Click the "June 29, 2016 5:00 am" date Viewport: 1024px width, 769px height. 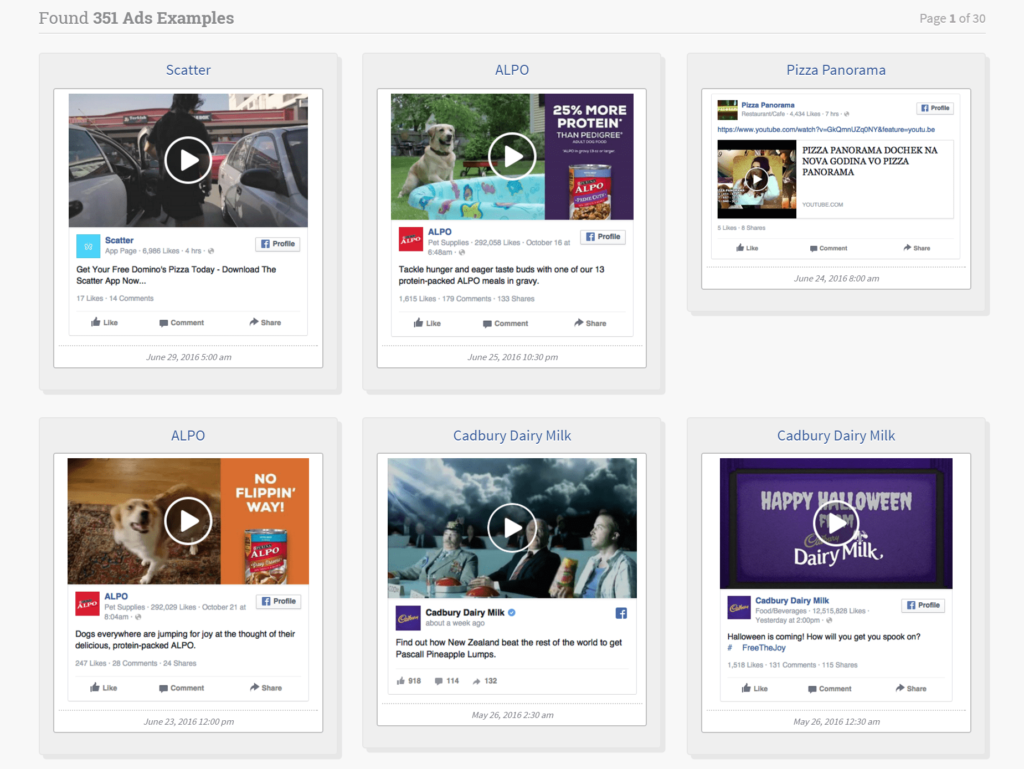(189, 357)
